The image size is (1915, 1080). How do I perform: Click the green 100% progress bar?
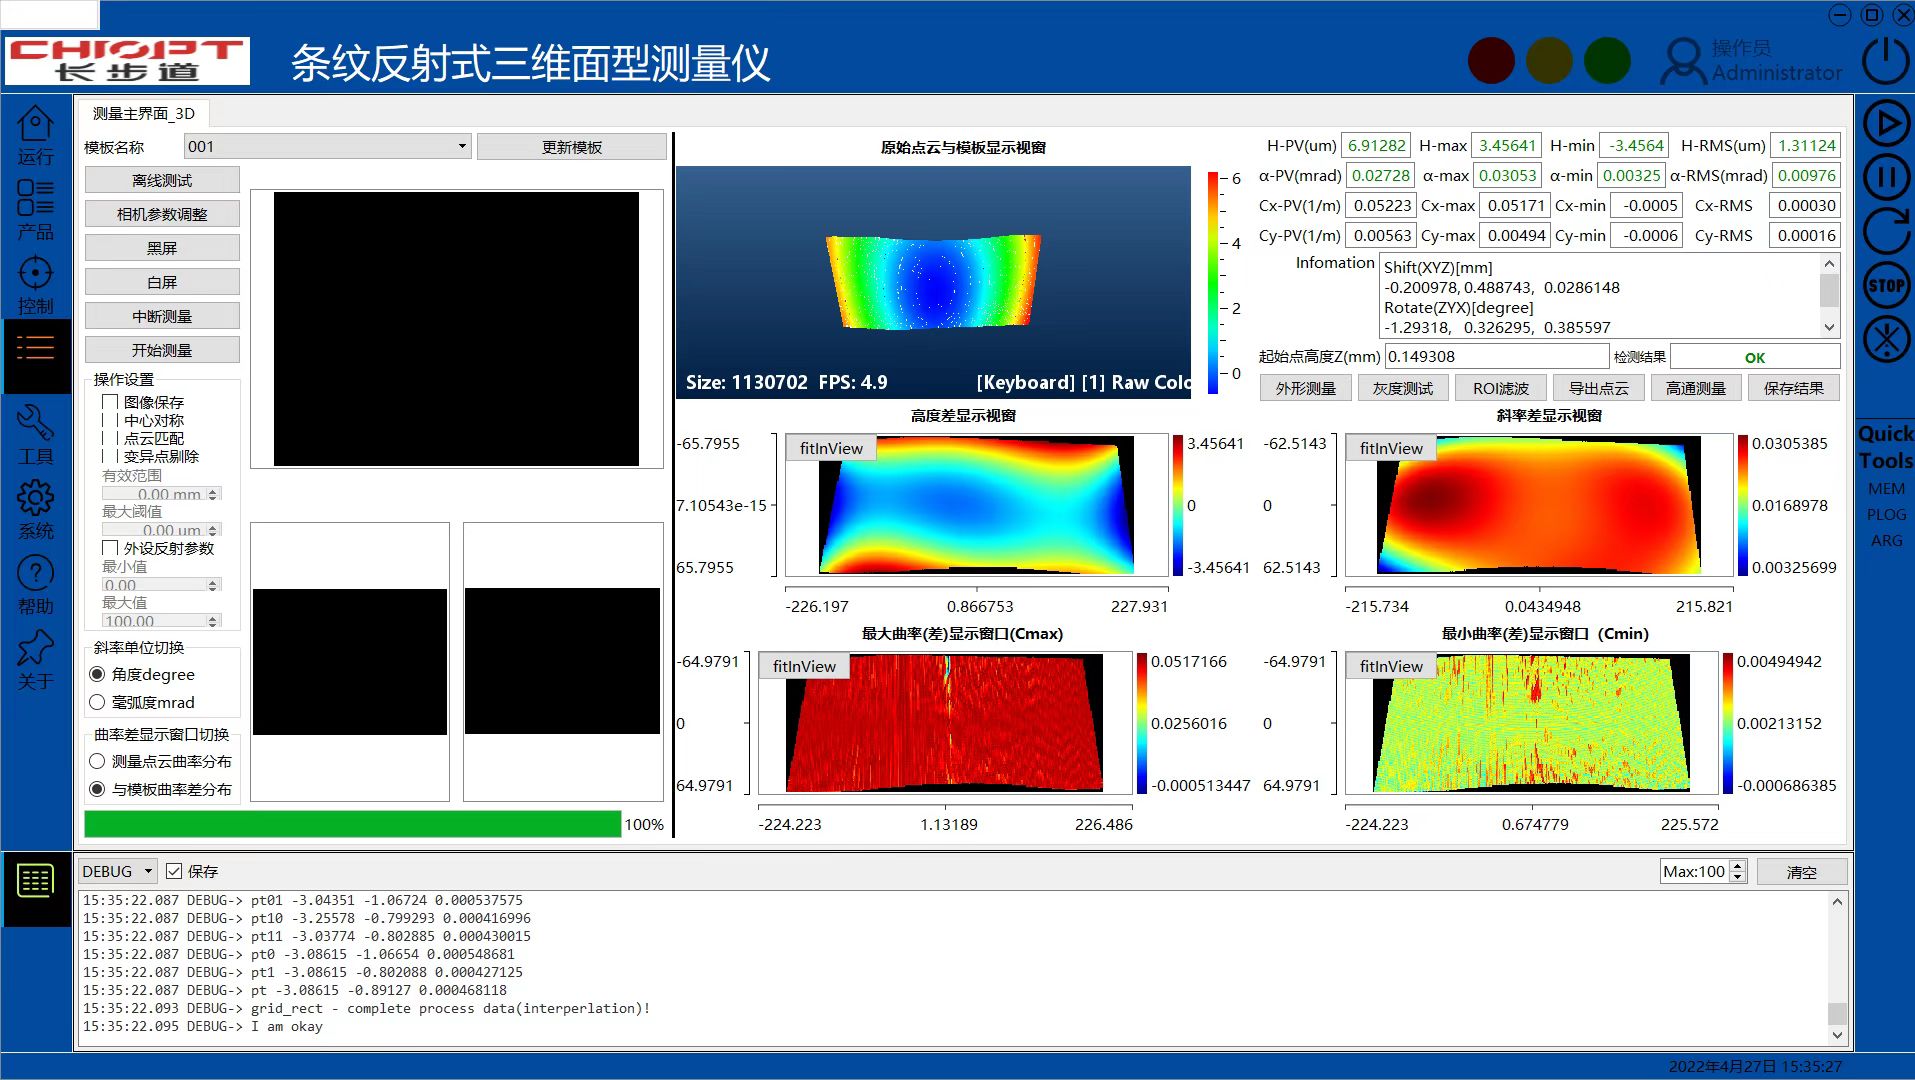tap(352, 824)
